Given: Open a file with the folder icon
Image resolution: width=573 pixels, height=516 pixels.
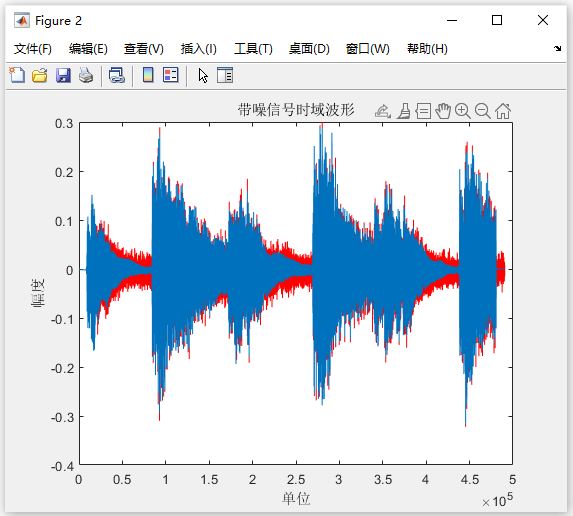Looking at the screenshot, I should (x=40, y=75).
